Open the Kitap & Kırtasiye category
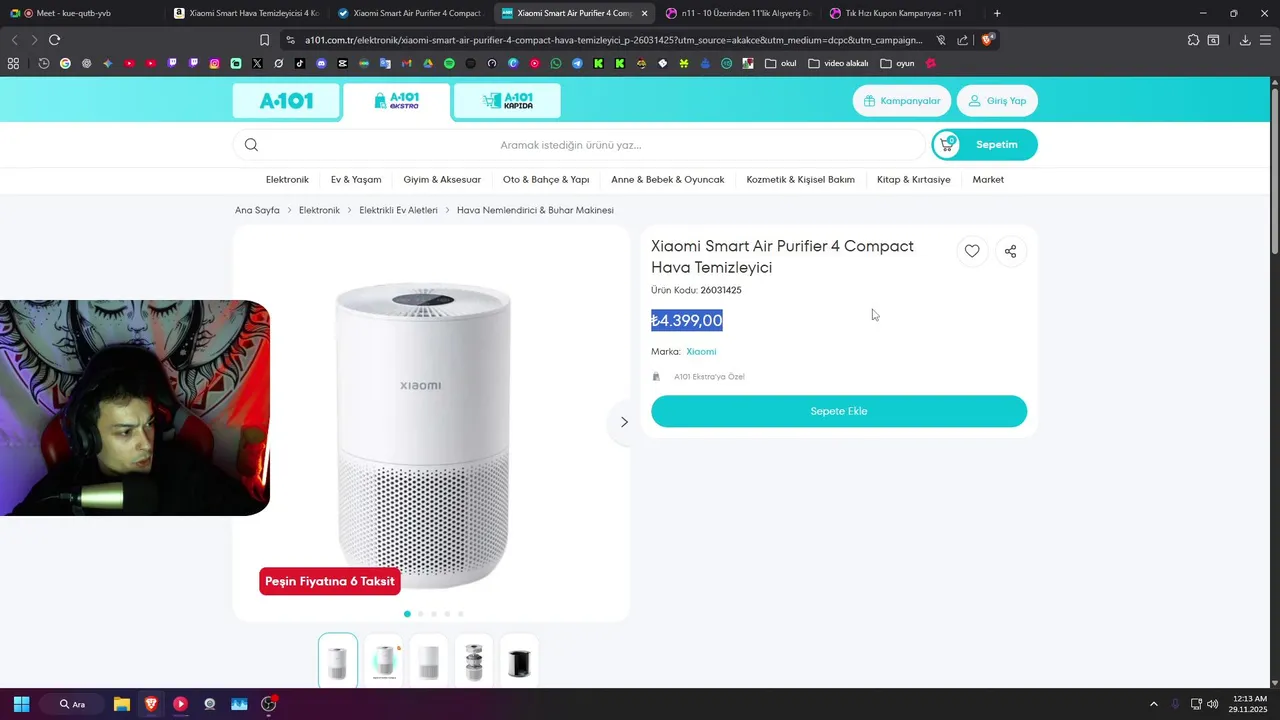 pos(914,180)
